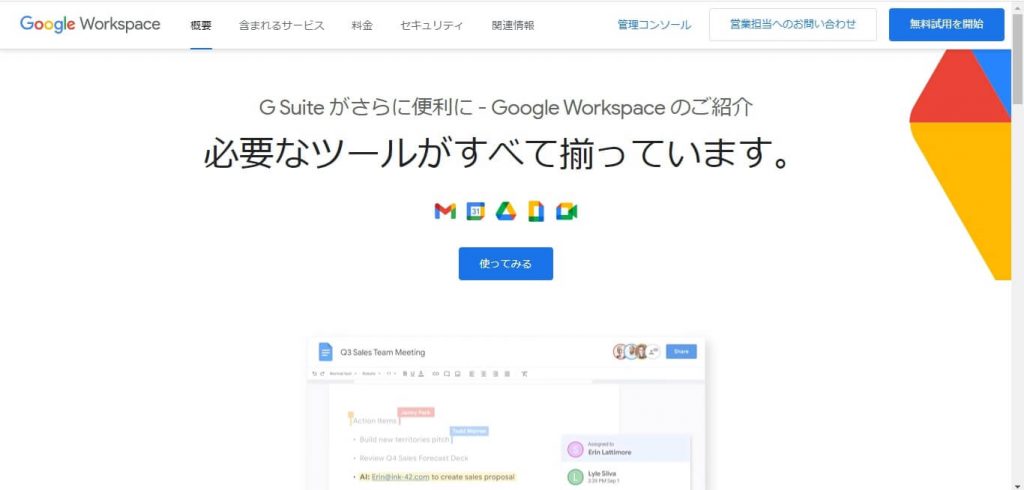The image size is (1024, 490).
Task: Click the blue Docs file icon beside Q3 Sales Team Meeting
Action: 325,351
